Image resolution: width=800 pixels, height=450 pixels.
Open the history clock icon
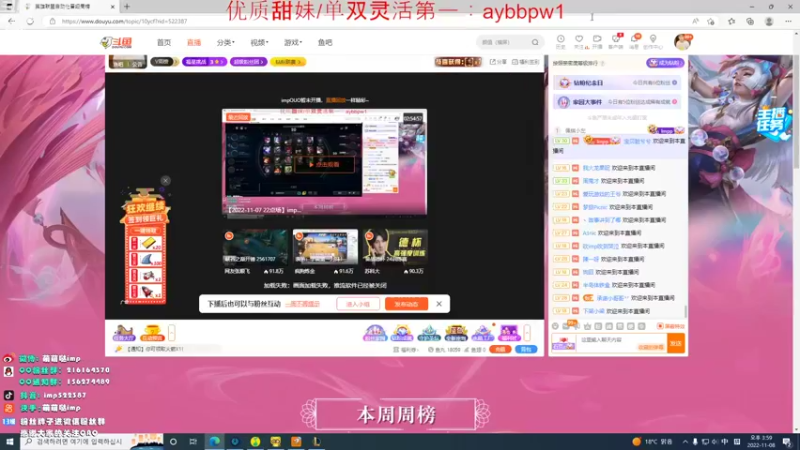tap(560, 41)
